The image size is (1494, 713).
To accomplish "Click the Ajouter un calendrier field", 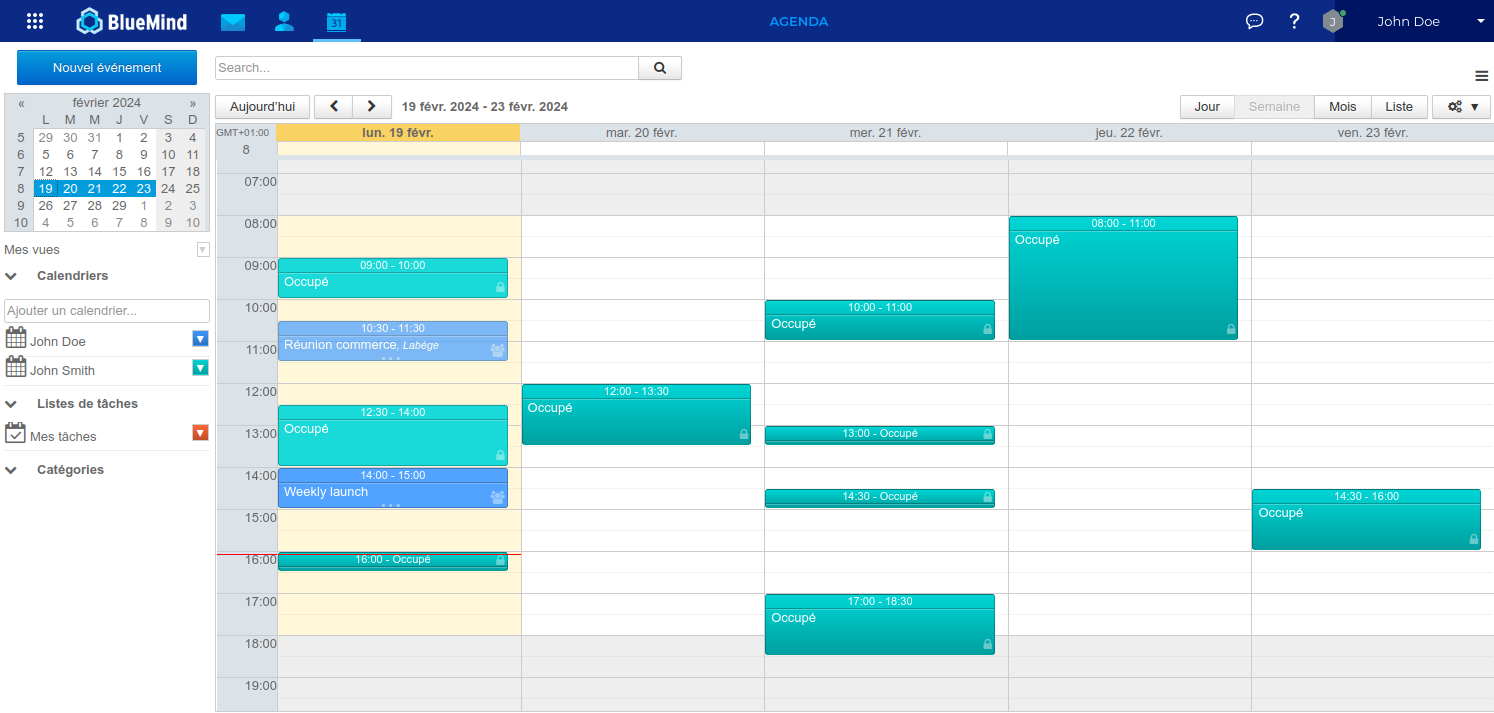I will pyautogui.click(x=107, y=311).
